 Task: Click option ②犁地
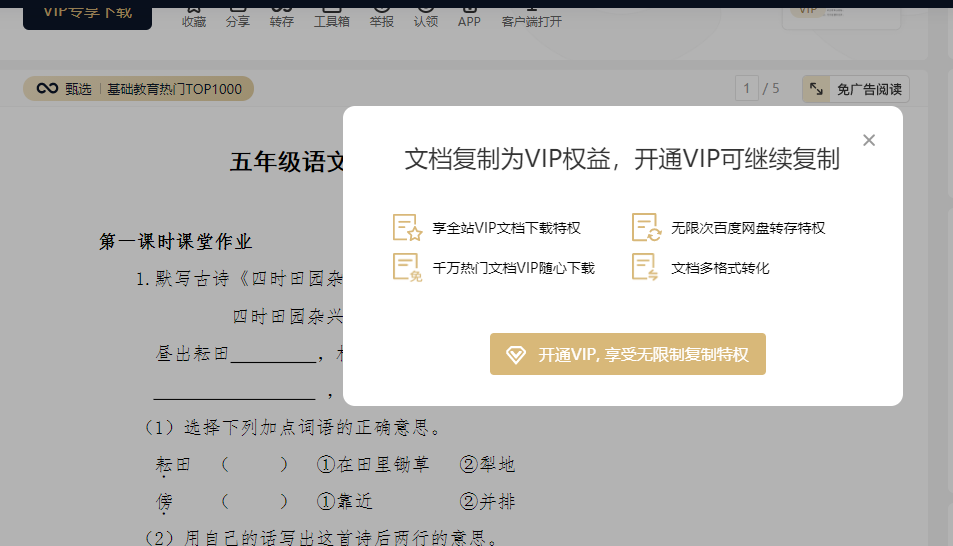(487, 465)
